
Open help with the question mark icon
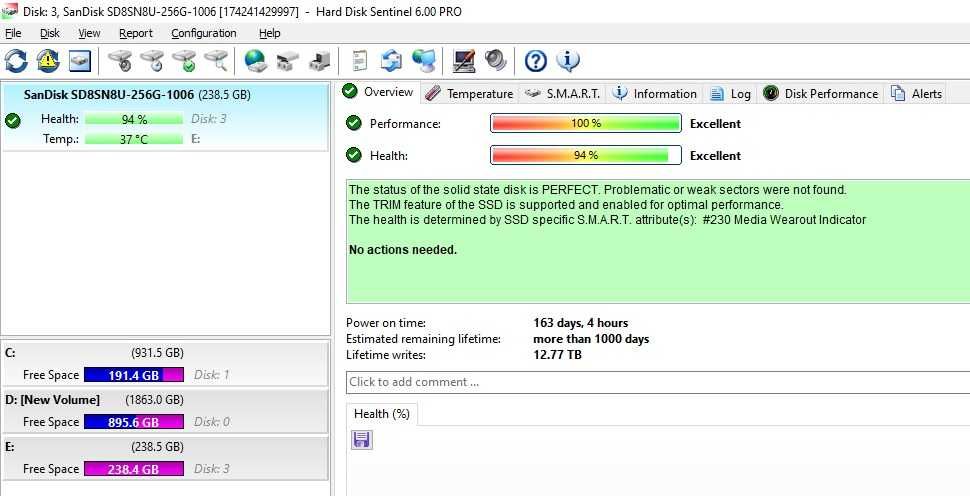point(536,61)
